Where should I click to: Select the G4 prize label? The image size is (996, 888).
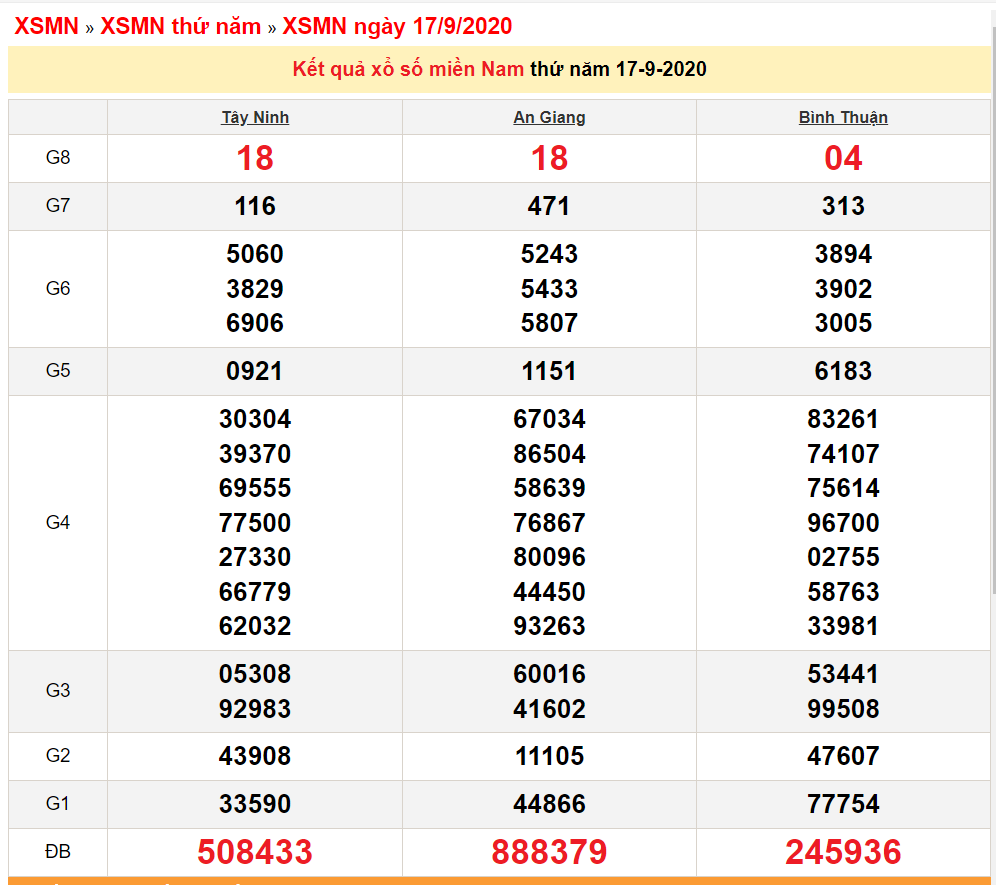point(57,522)
